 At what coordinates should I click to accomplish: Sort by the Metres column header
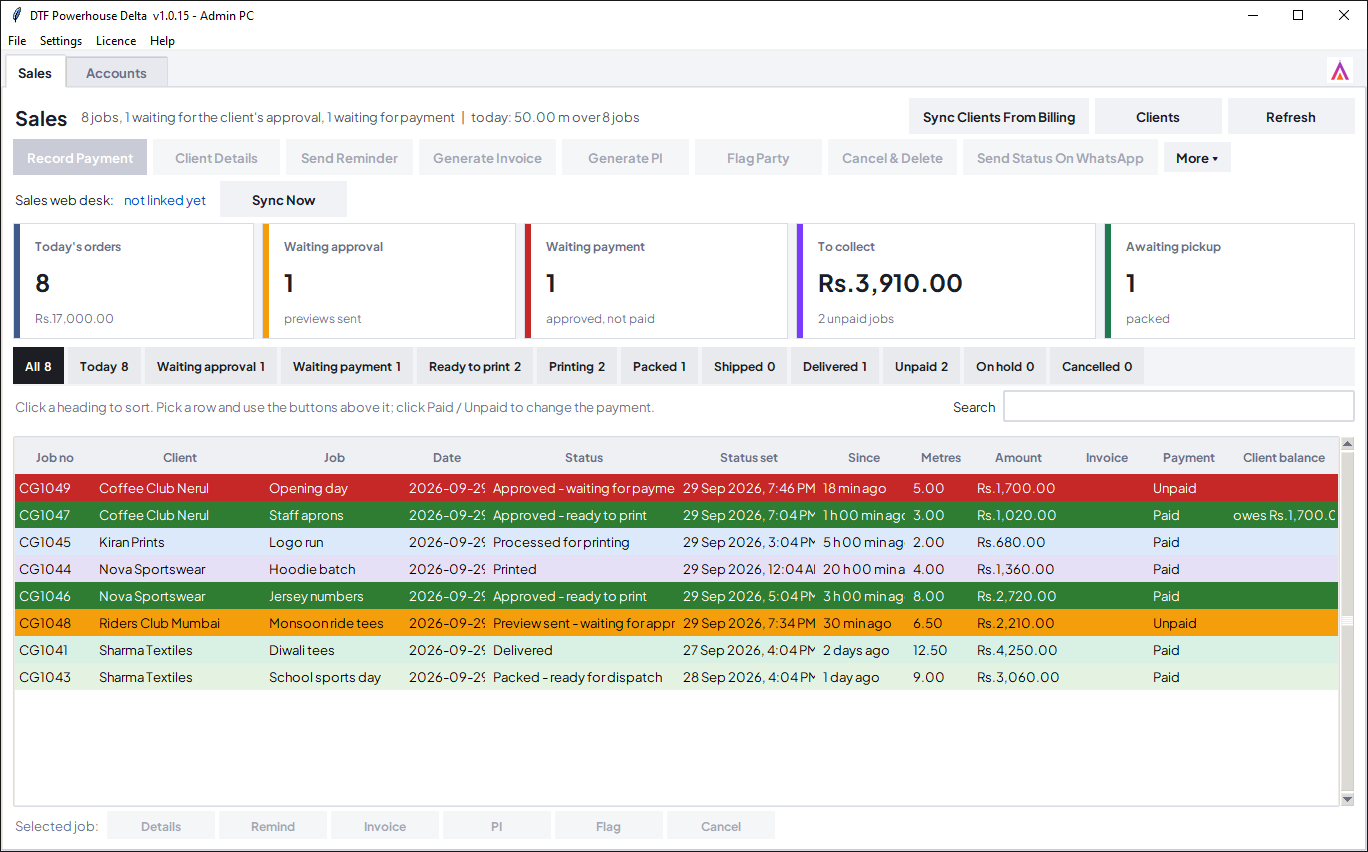click(x=941, y=458)
